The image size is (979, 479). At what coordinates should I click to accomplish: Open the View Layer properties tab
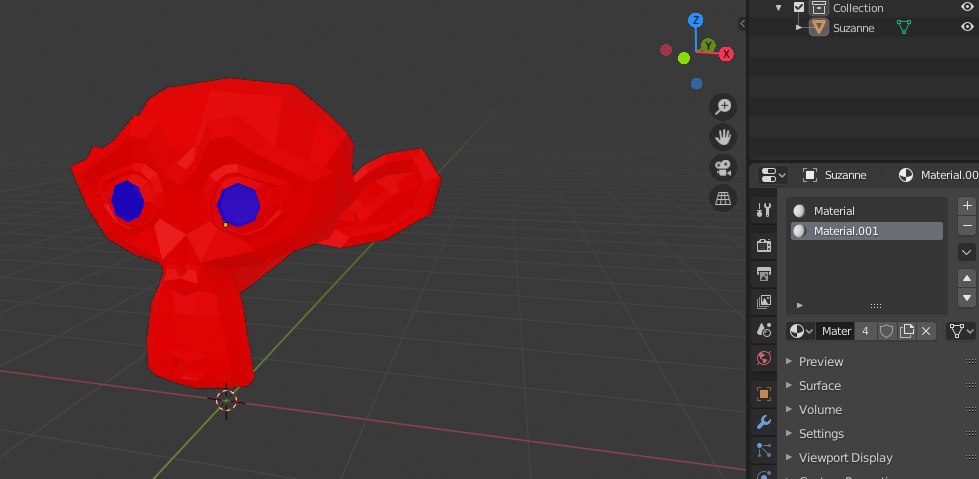click(764, 302)
